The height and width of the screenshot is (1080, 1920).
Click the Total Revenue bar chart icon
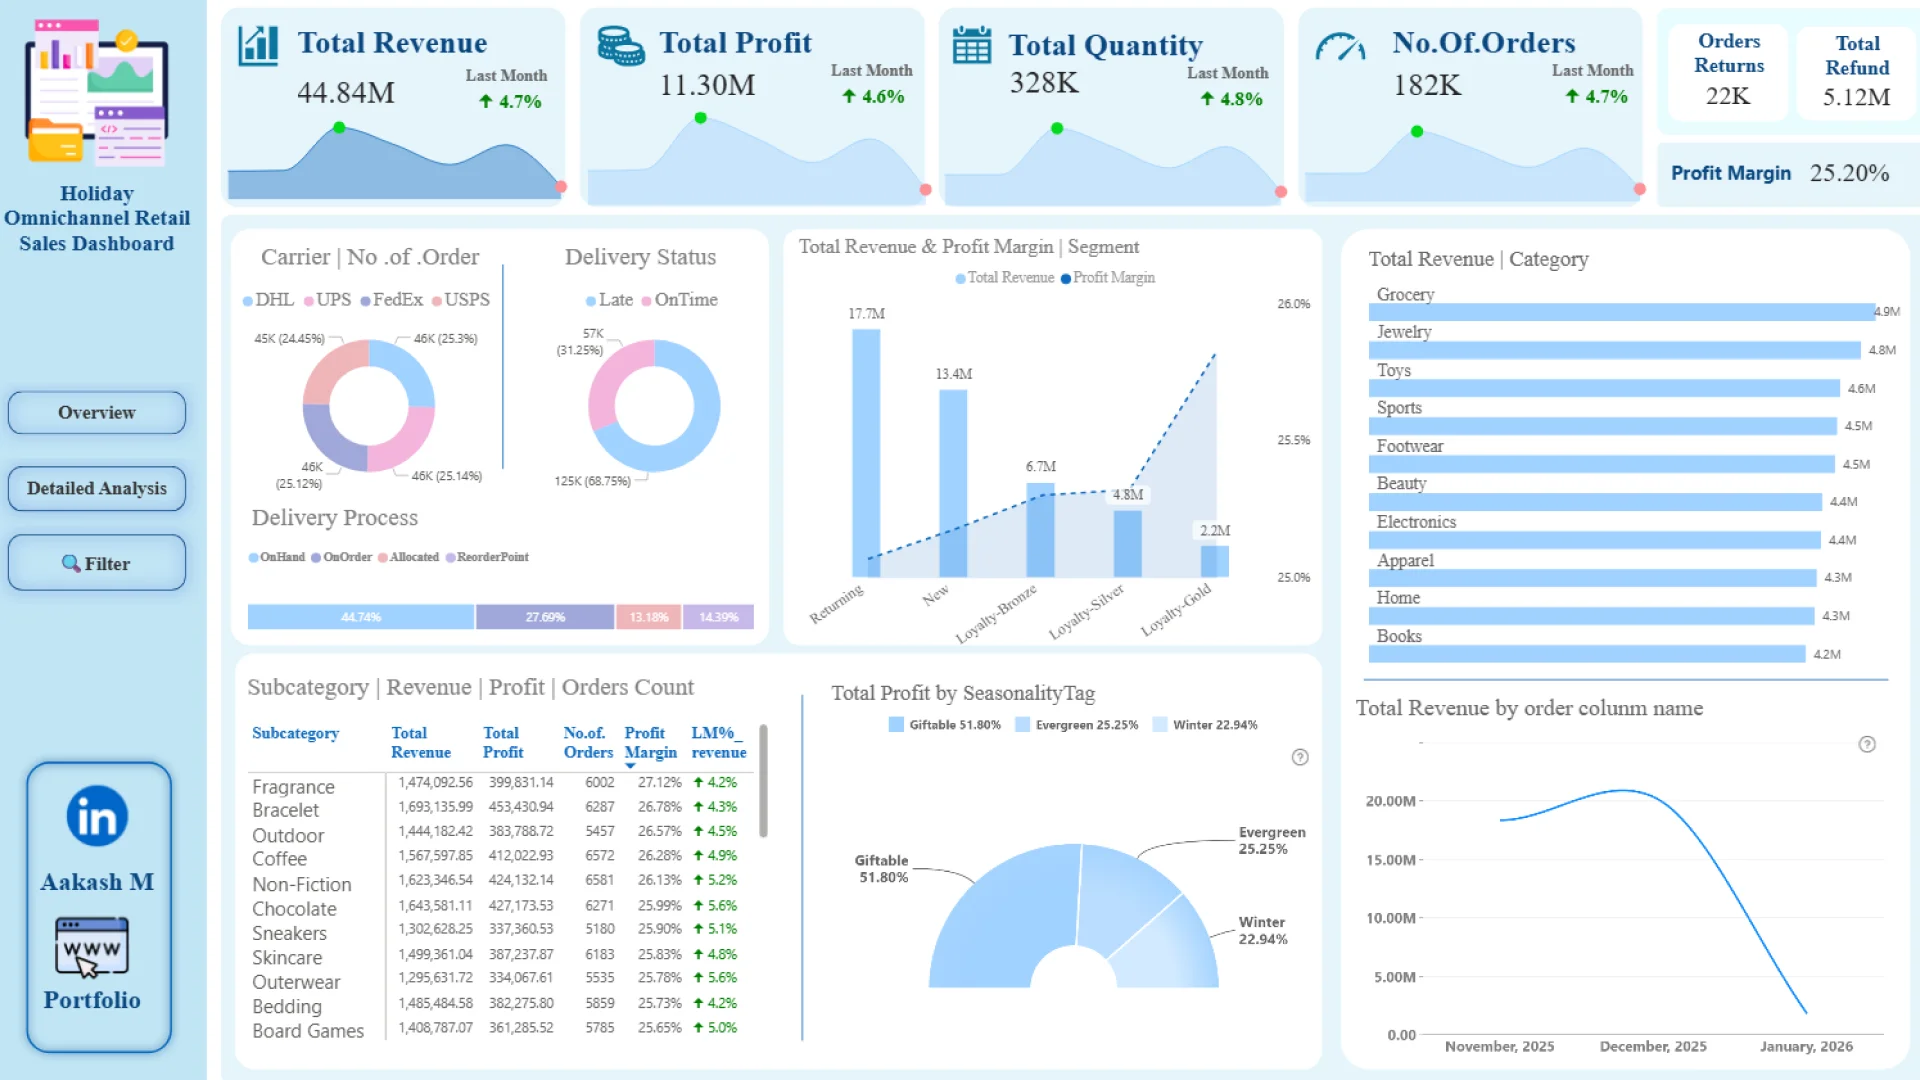(x=258, y=45)
